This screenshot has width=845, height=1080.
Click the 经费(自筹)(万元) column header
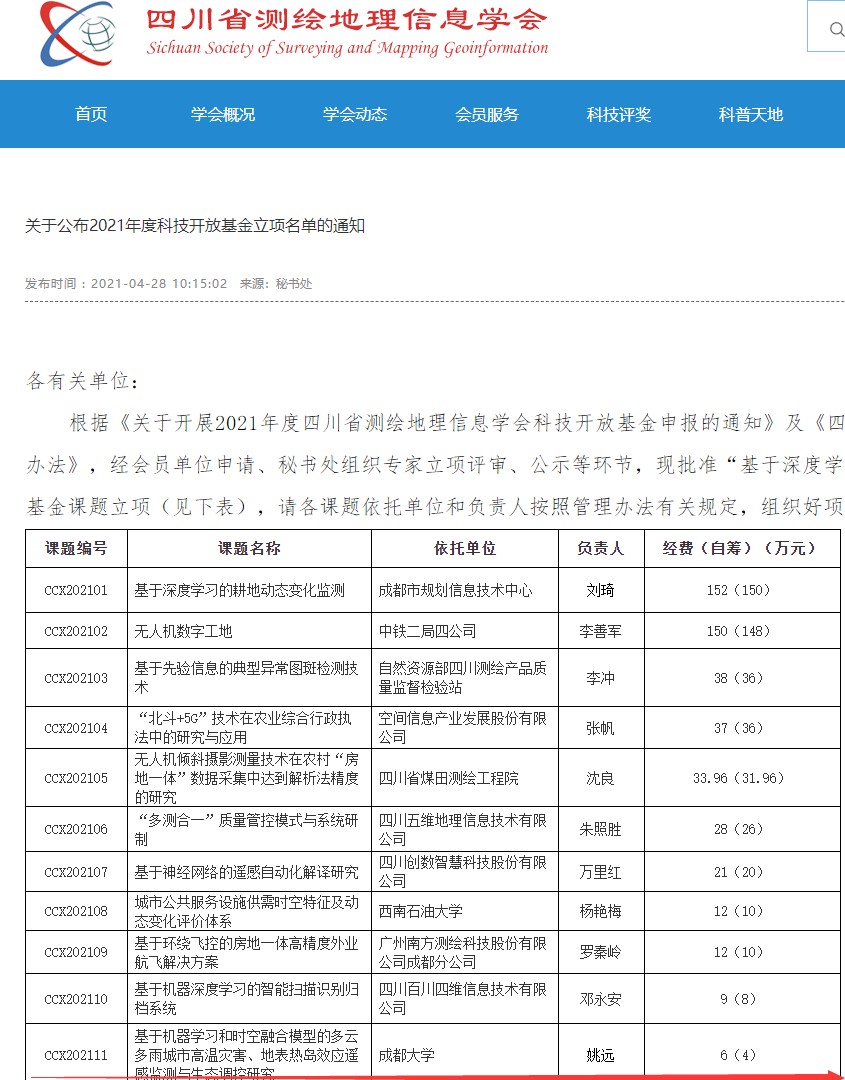point(739,548)
